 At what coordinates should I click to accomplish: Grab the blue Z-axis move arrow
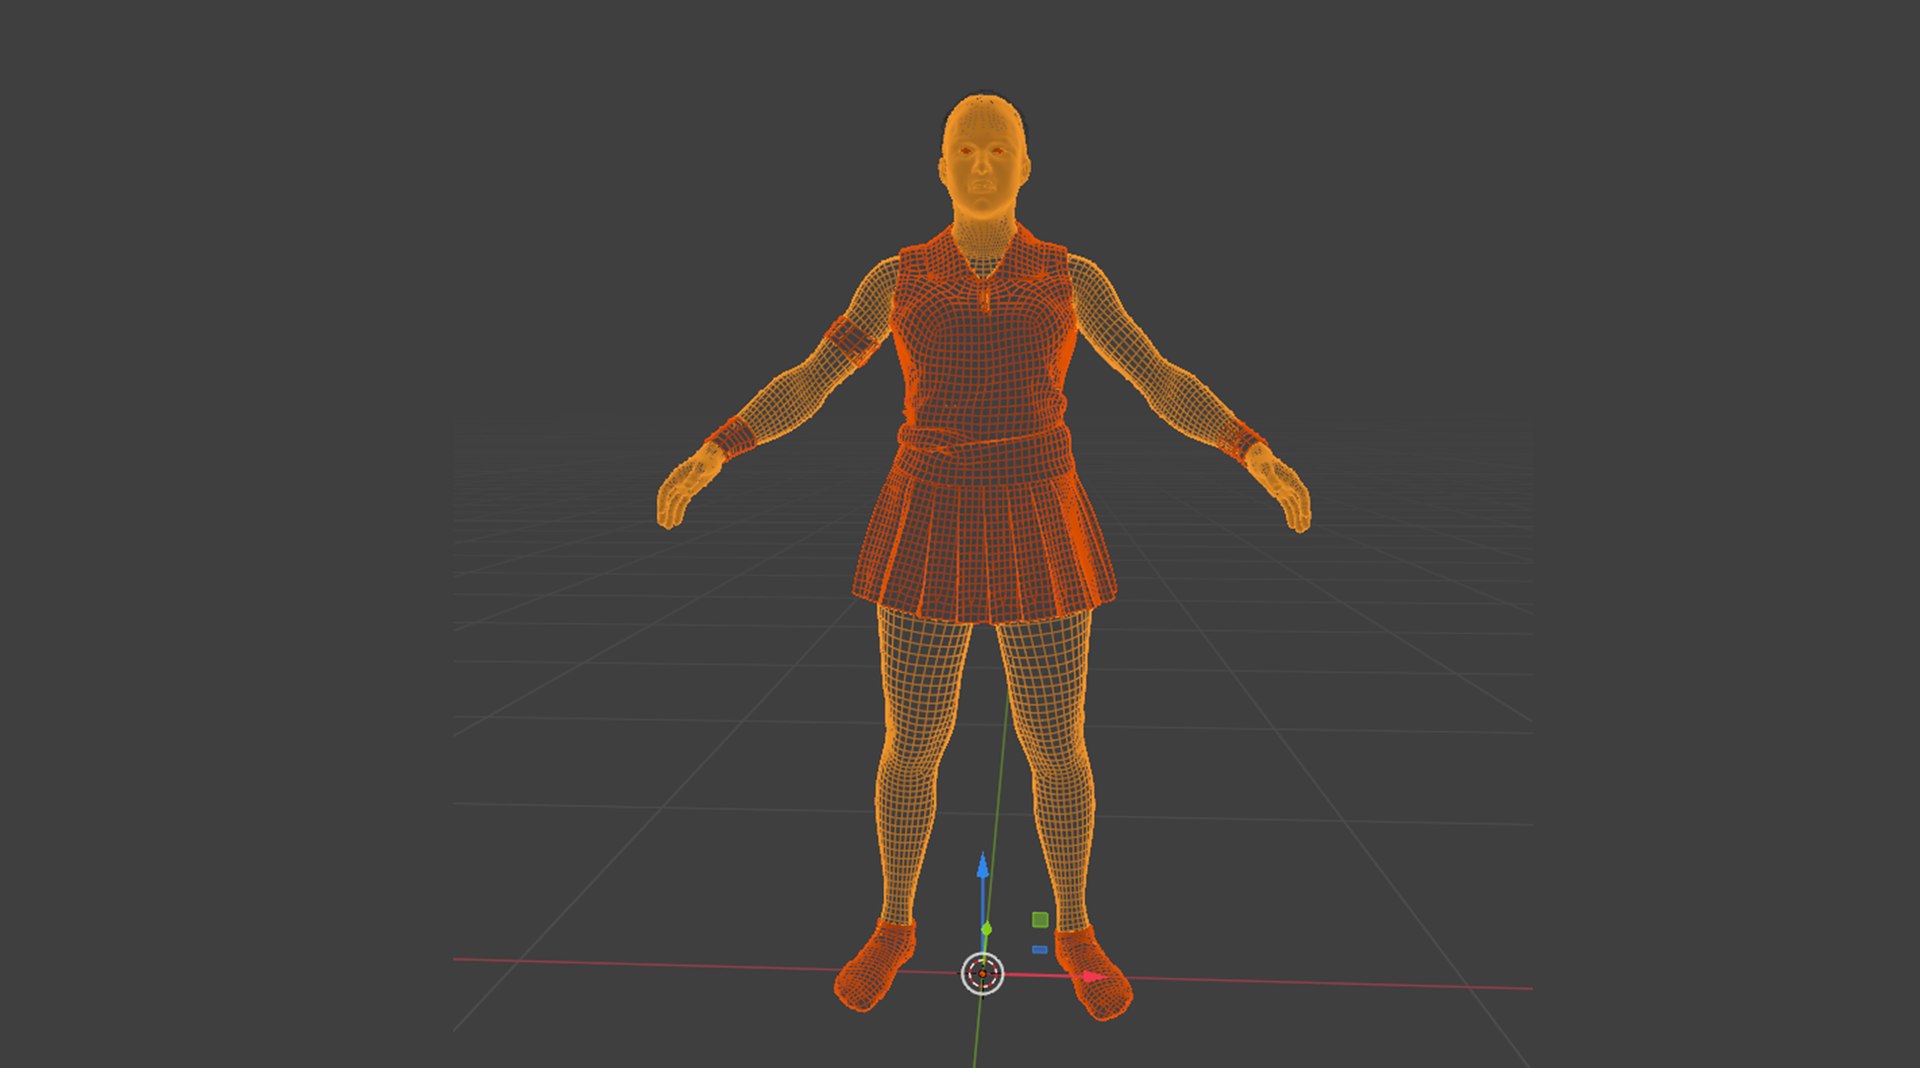pos(982,866)
